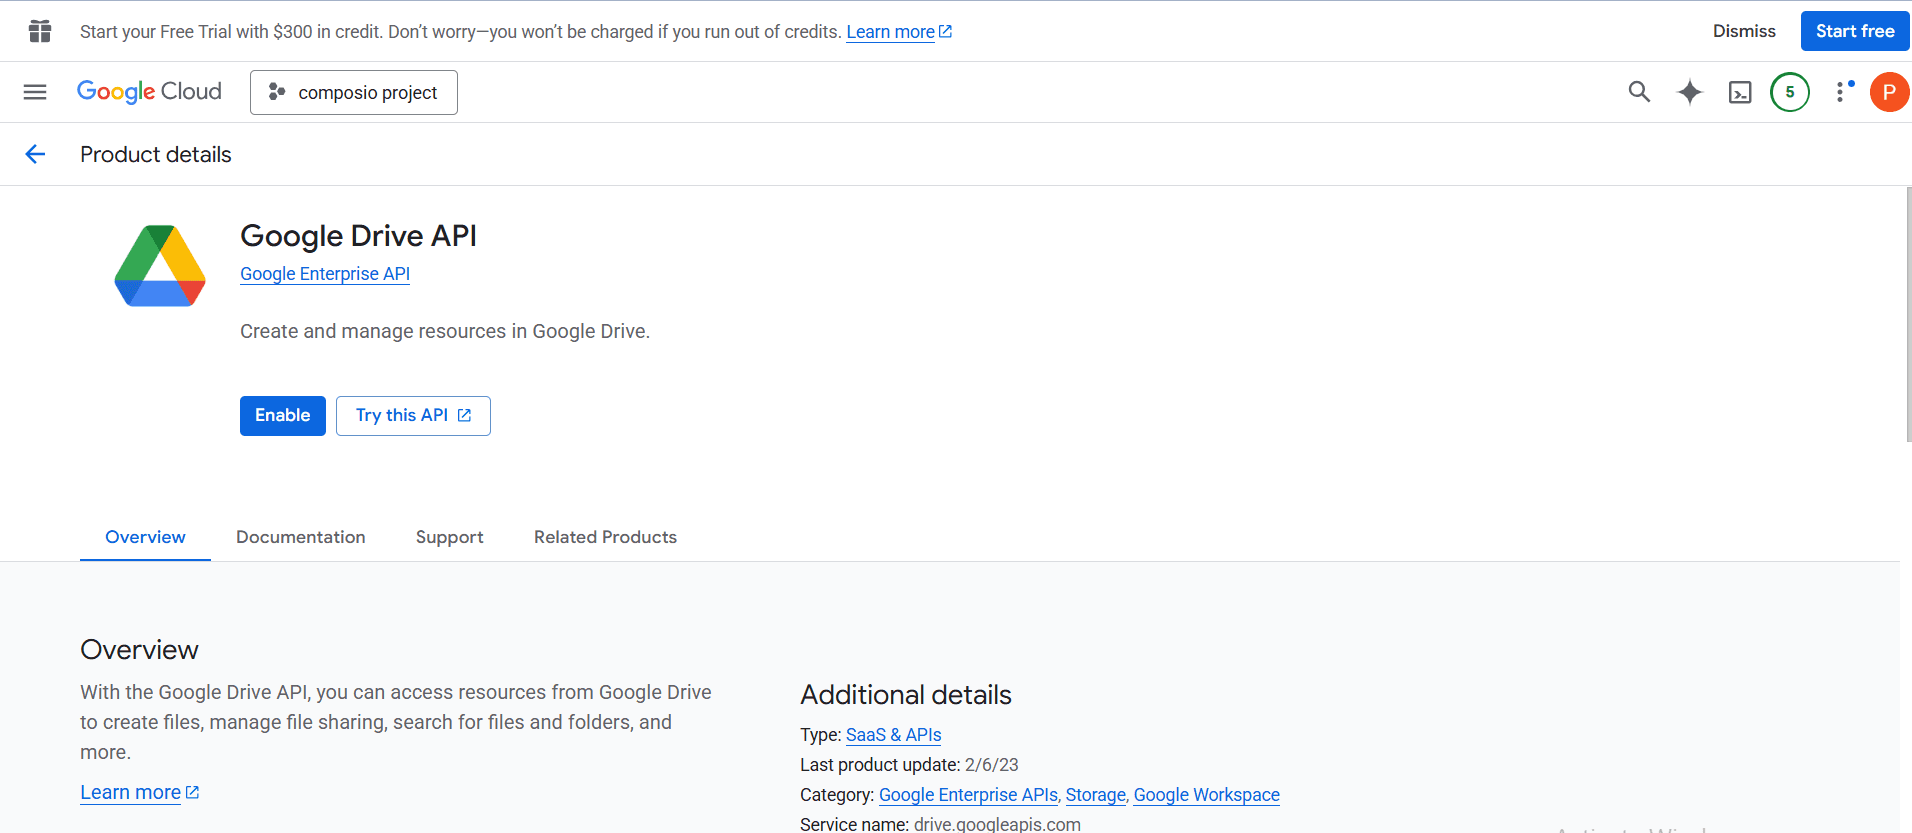This screenshot has height=833, width=1912.
Task: Open the Learn more link under Overview
Action: click(x=140, y=792)
